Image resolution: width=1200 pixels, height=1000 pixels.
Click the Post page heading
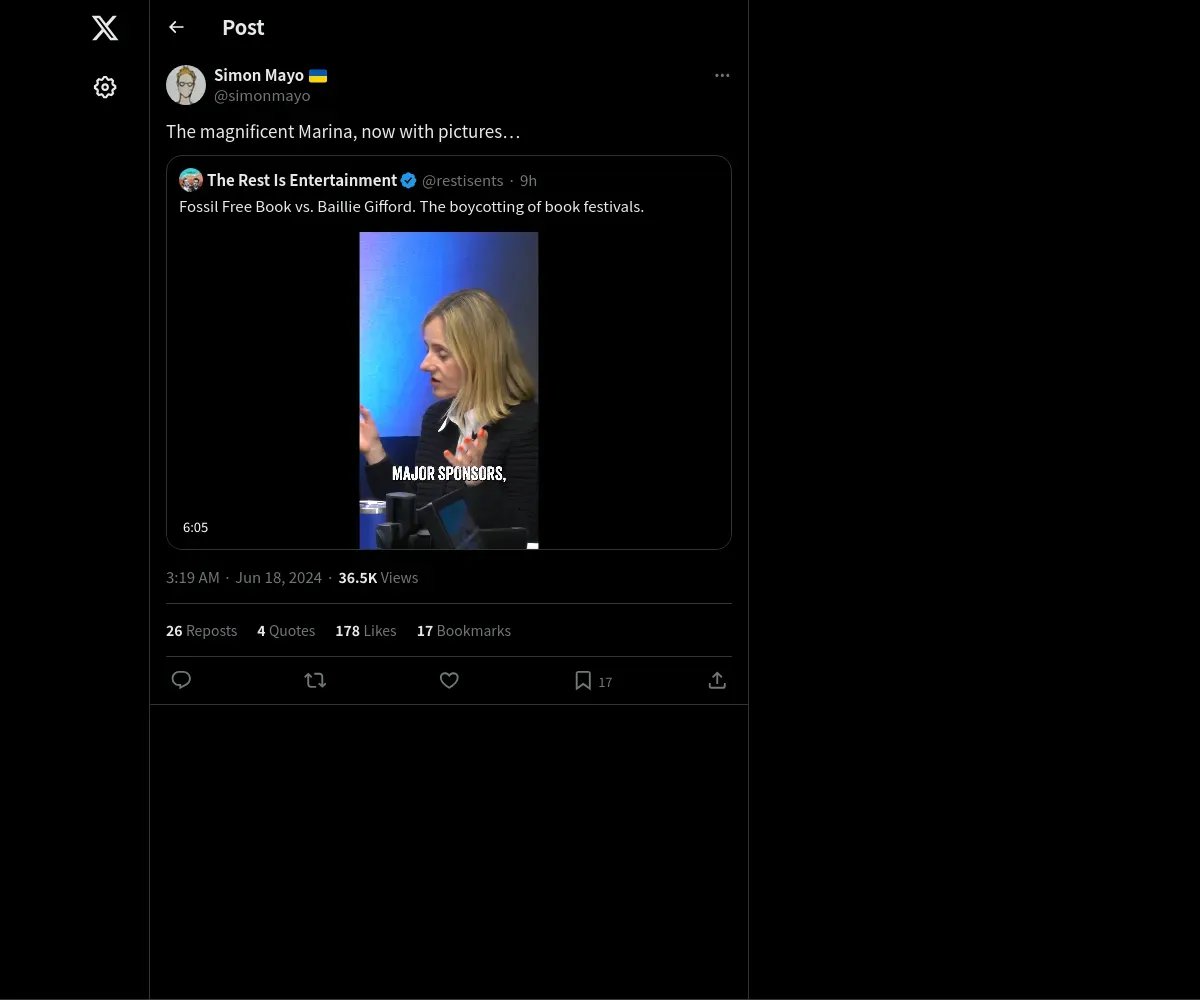click(x=243, y=27)
